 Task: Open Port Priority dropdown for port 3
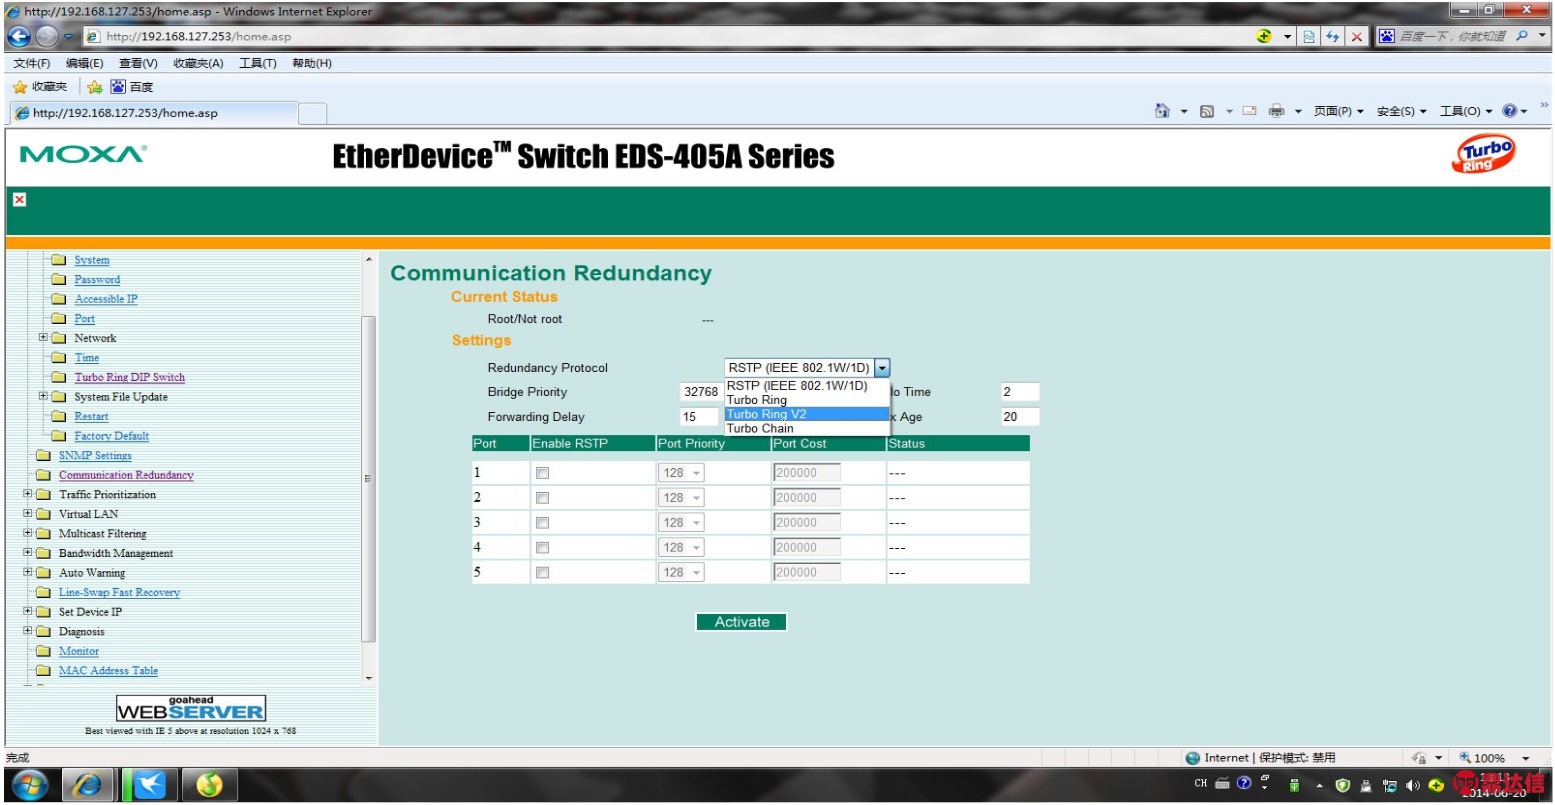681,523
